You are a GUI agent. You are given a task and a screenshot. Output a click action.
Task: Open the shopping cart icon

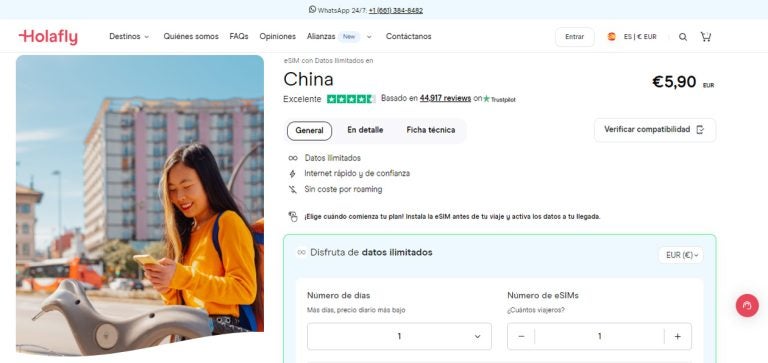point(705,37)
